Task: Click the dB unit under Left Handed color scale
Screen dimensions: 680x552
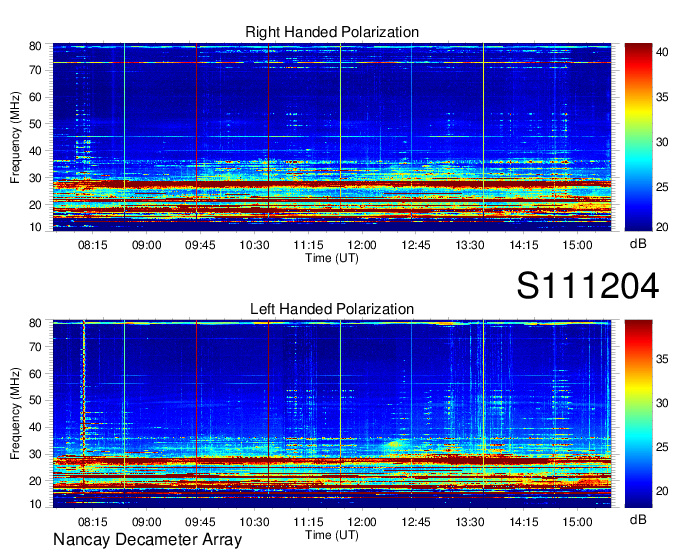Action: pyautogui.click(x=638, y=520)
